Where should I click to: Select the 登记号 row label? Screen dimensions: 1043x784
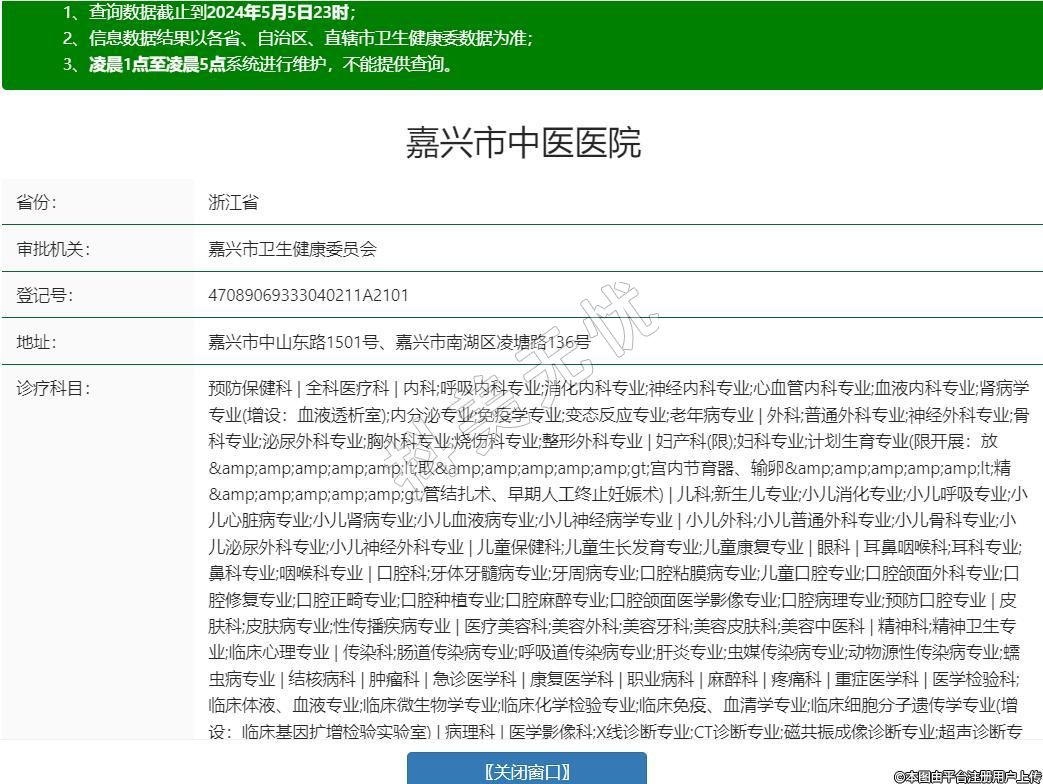(45, 296)
